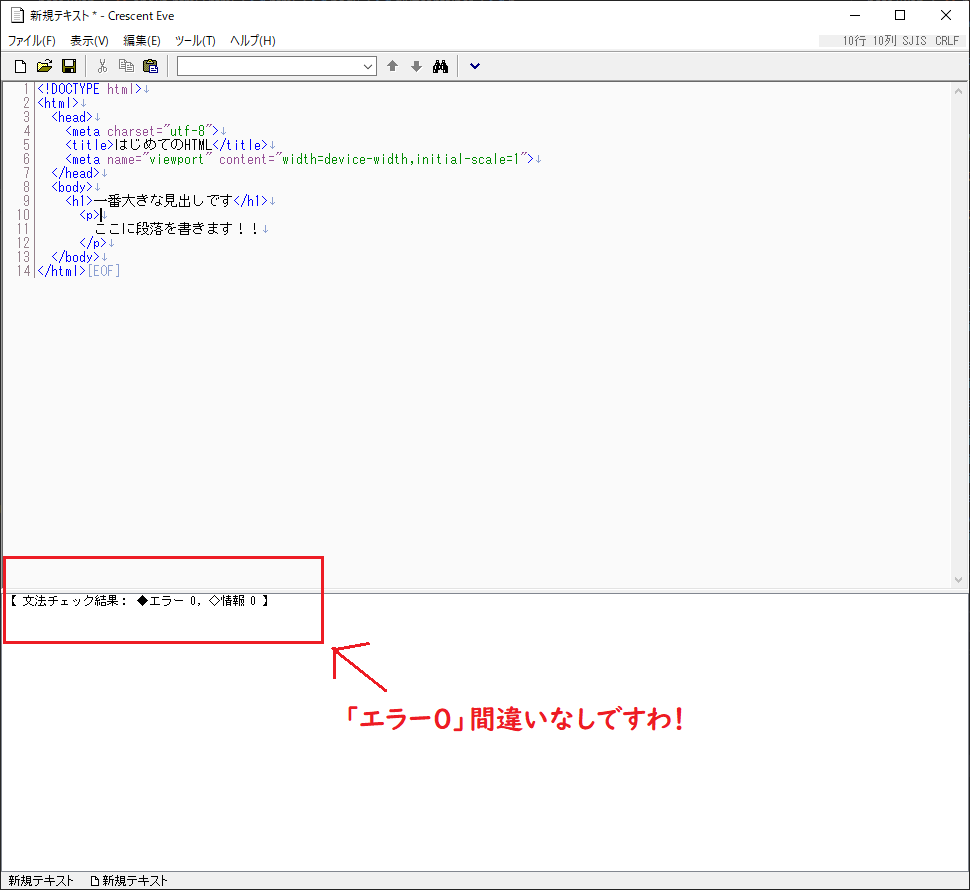
Task: Open the 表示(V) menu
Action: [89, 41]
